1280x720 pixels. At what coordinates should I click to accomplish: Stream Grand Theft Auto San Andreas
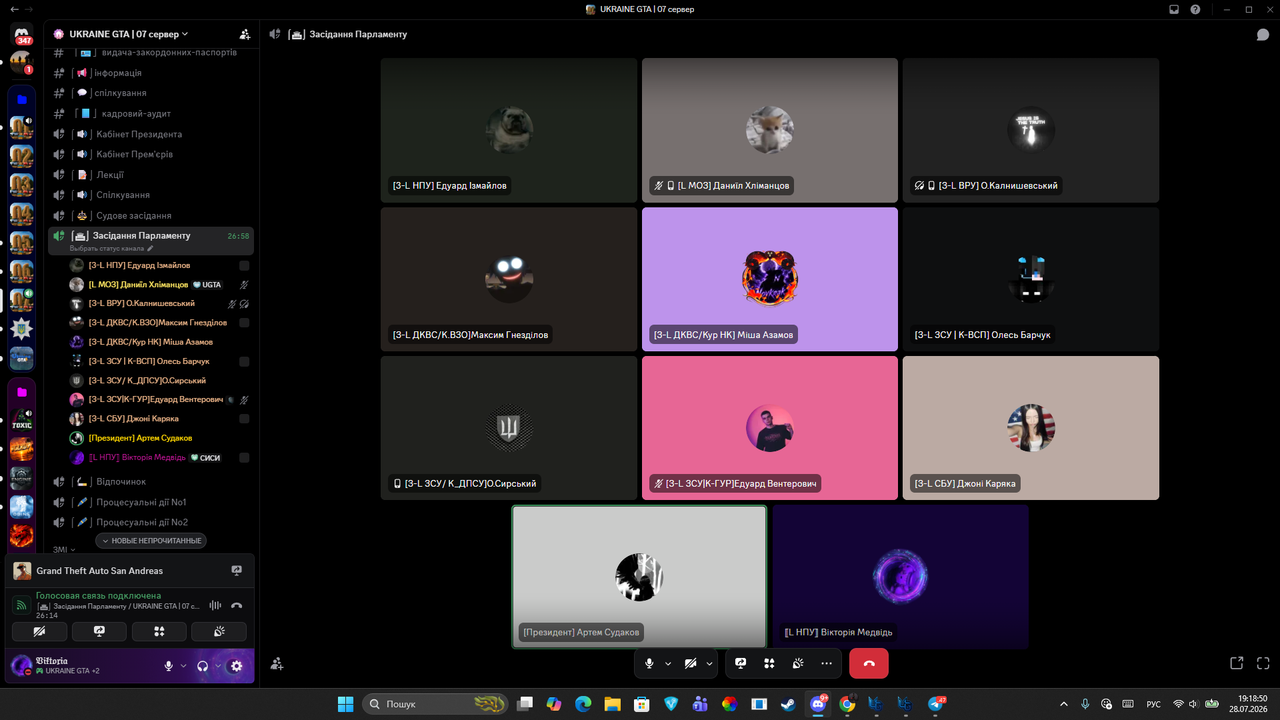237,571
